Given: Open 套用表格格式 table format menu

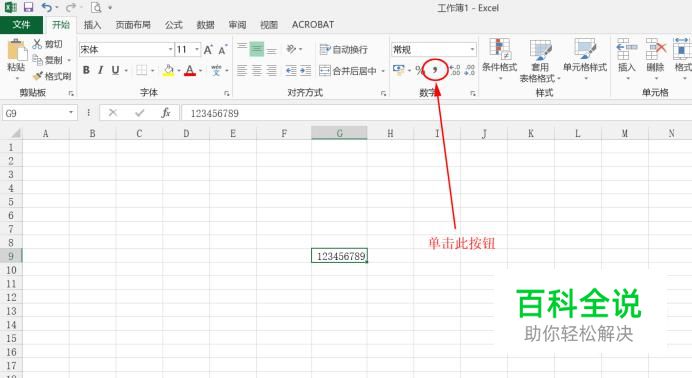Looking at the screenshot, I should point(540,61).
